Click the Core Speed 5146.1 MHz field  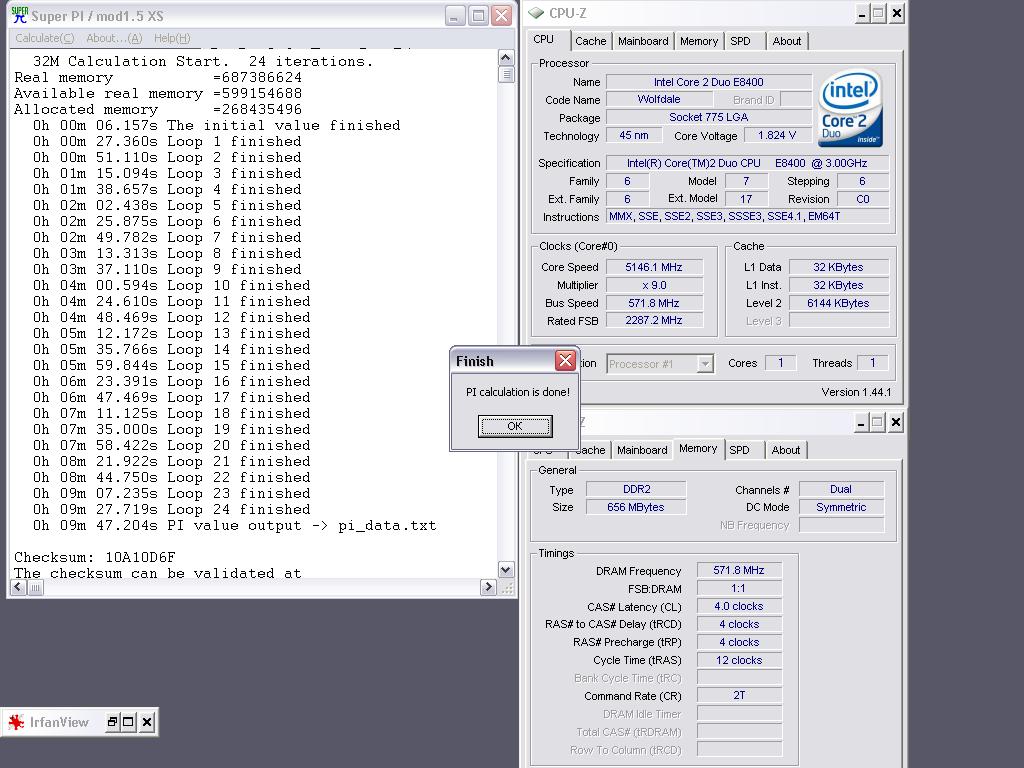coord(654,267)
